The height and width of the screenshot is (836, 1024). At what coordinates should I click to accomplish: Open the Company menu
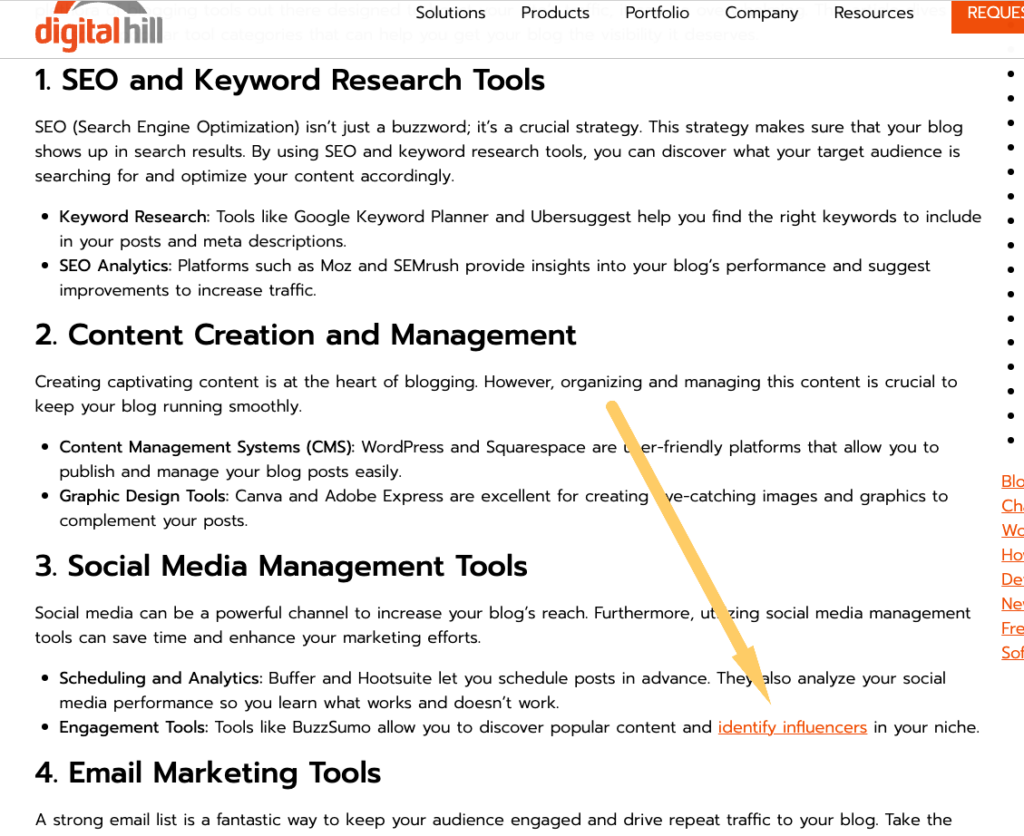click(x=761, y=13)
